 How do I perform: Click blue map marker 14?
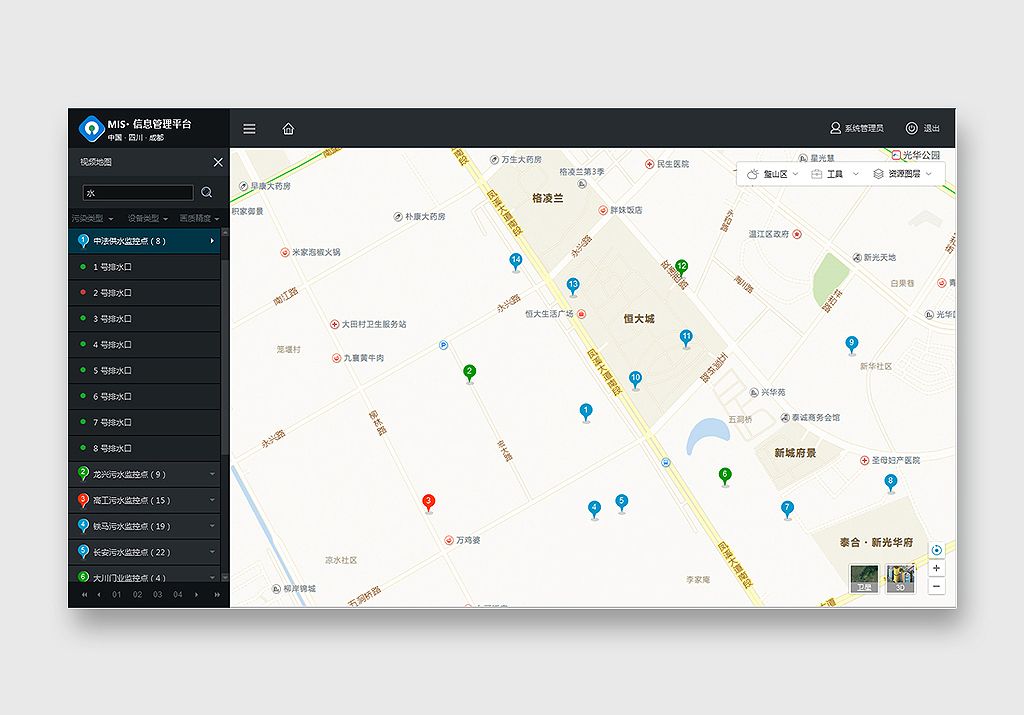pos(516,261)
